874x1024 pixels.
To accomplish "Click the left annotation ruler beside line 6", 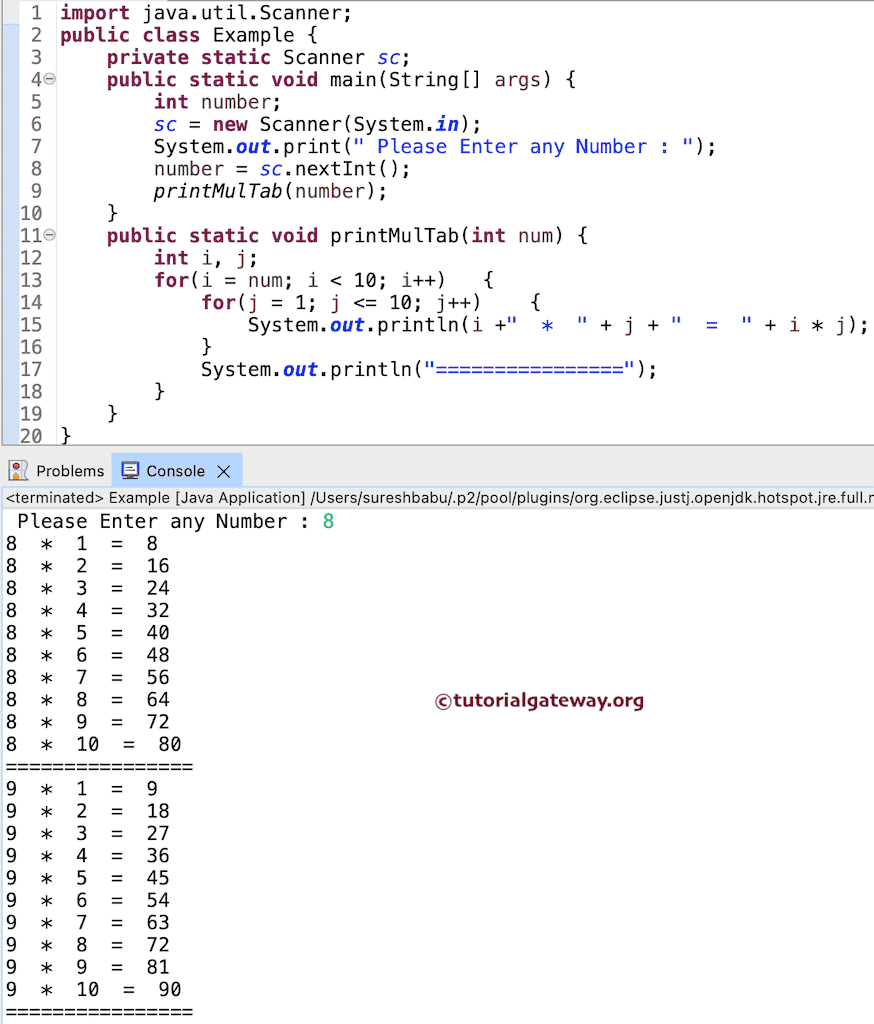I will click(x=10, y=124).
